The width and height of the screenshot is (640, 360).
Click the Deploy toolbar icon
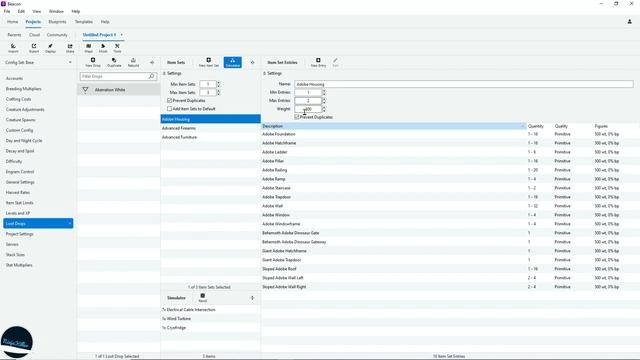[50, 48]
